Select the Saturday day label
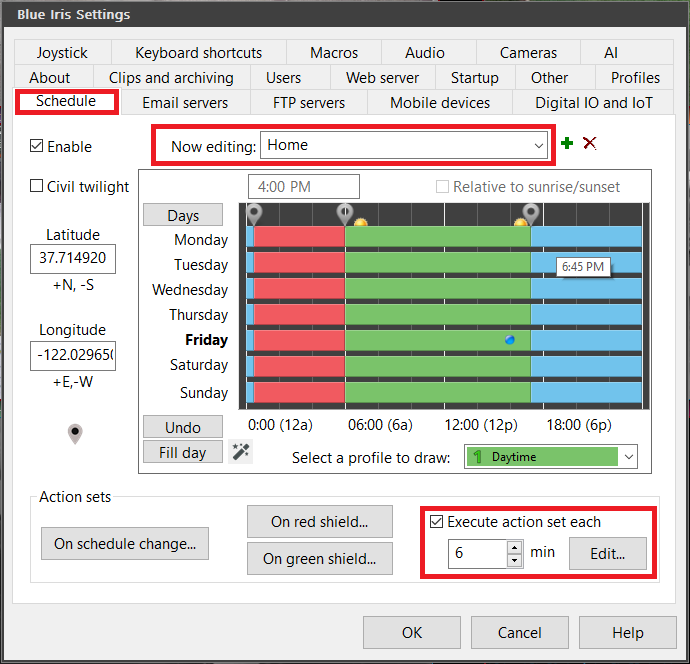Image resolution: width=690 pixels, height=664 pixels. click(199, 365)
